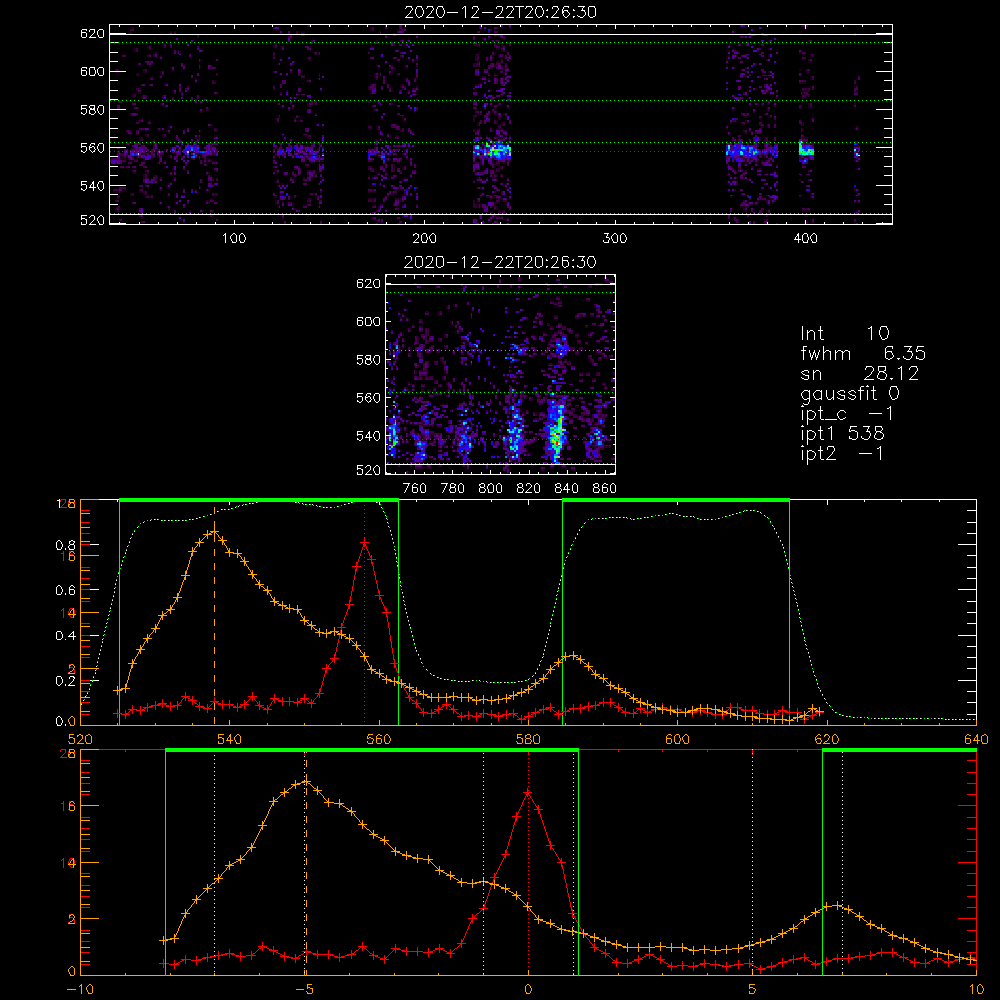Click the orange secondary bump near 586 in third plot

(573, 655)
